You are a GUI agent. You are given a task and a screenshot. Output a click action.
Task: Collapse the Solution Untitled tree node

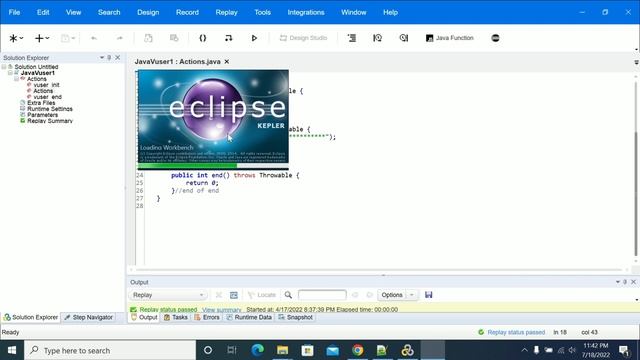[4, 67]
